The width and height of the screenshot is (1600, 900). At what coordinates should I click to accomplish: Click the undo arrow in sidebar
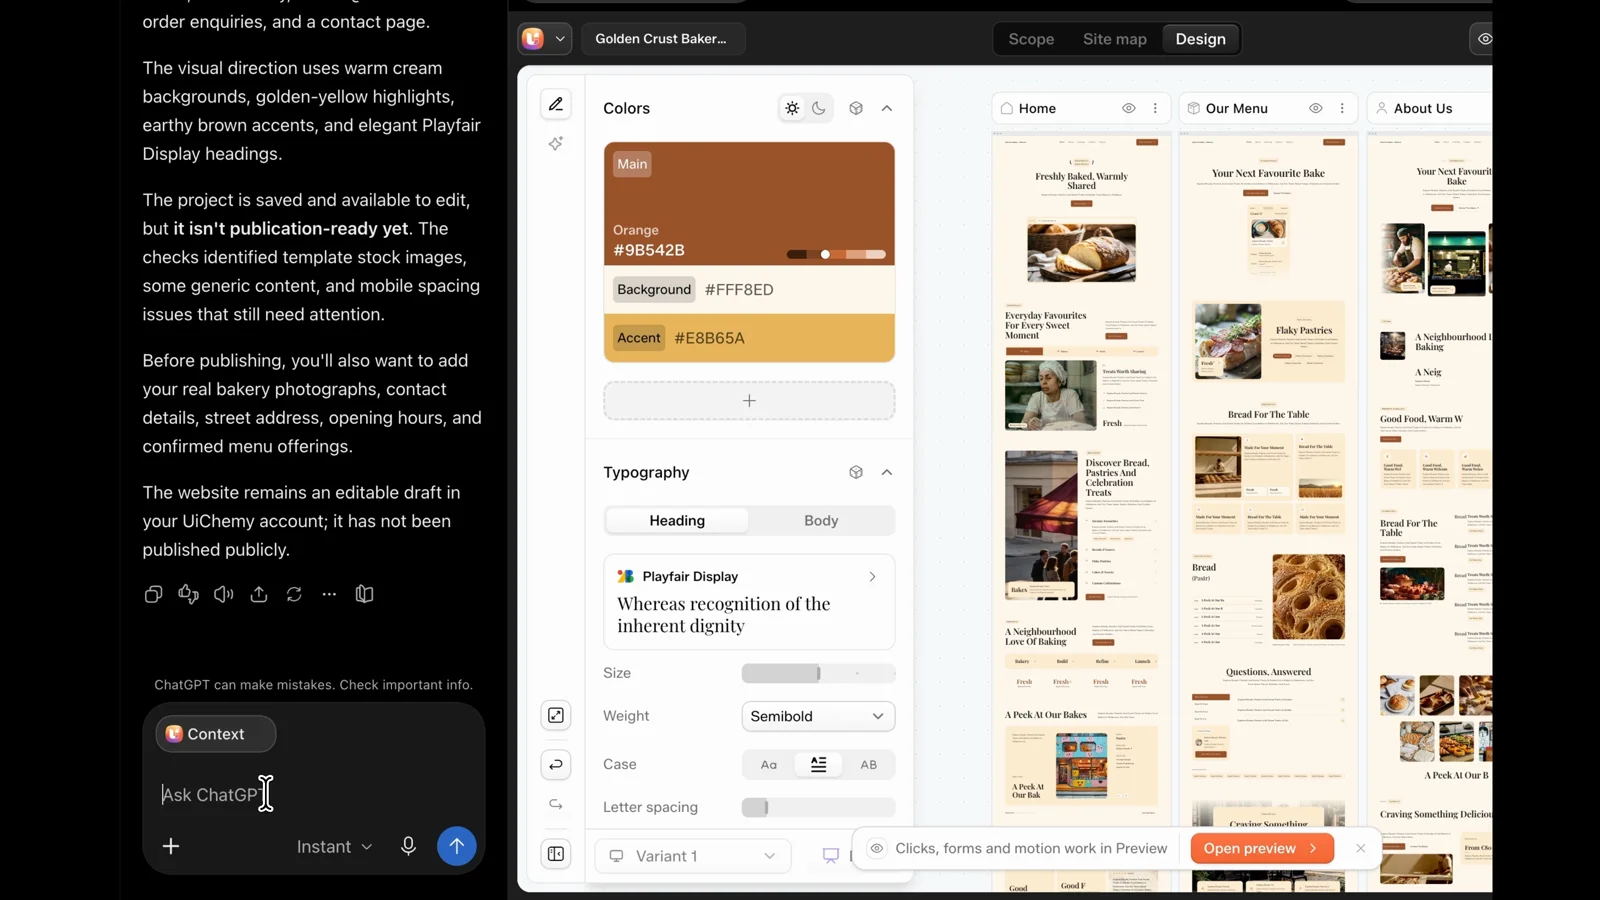tap(556, 764)
